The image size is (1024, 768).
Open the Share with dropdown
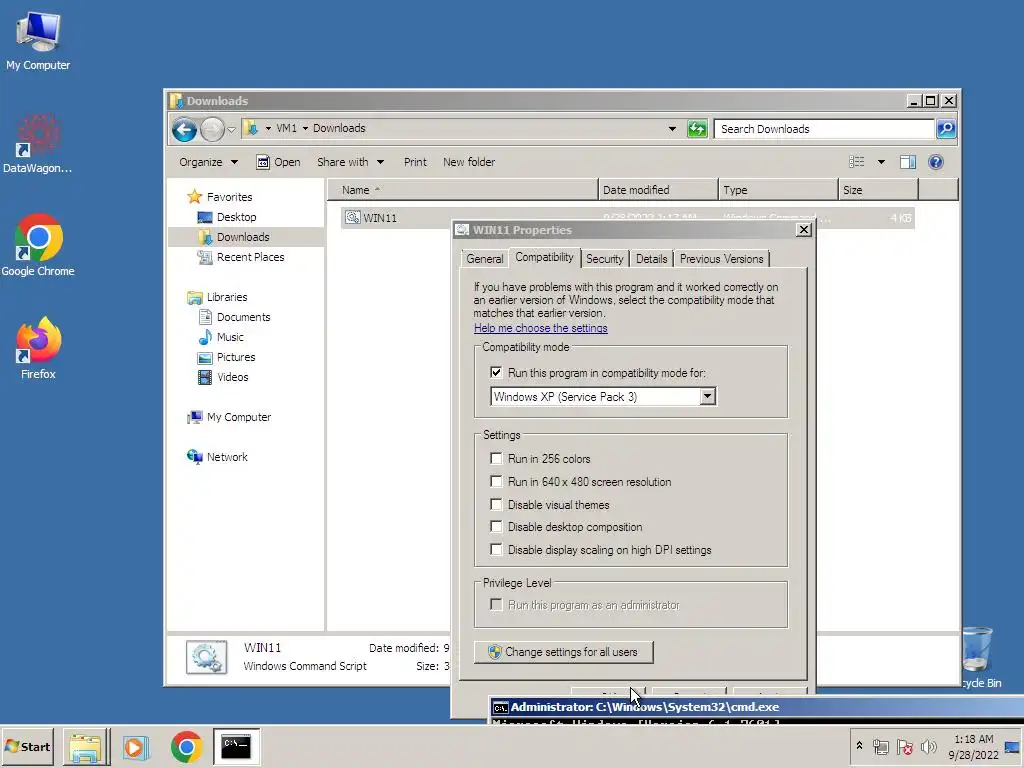[351, 162]
